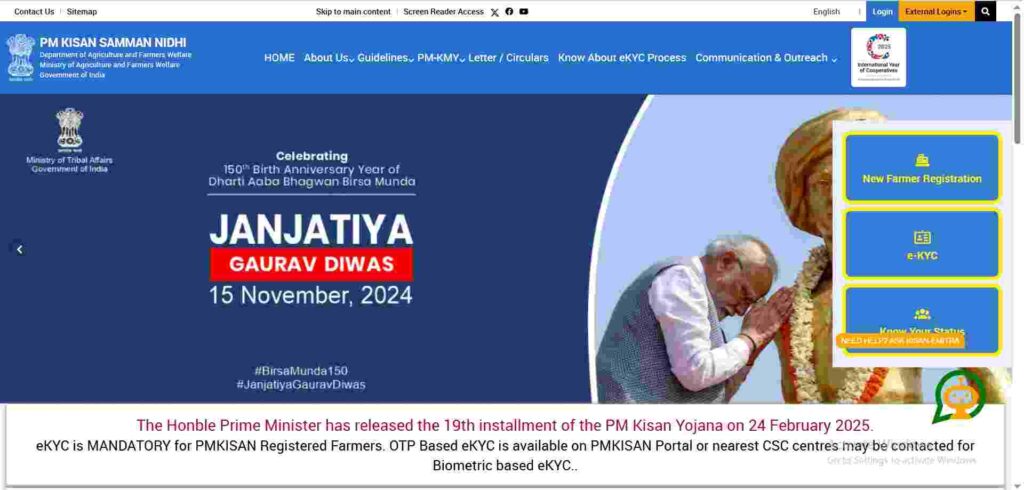Screen dimensions: 1024x490
Task: Click the Kisan e-Mitra chatbot robot icon
Action: pos(959,396)
